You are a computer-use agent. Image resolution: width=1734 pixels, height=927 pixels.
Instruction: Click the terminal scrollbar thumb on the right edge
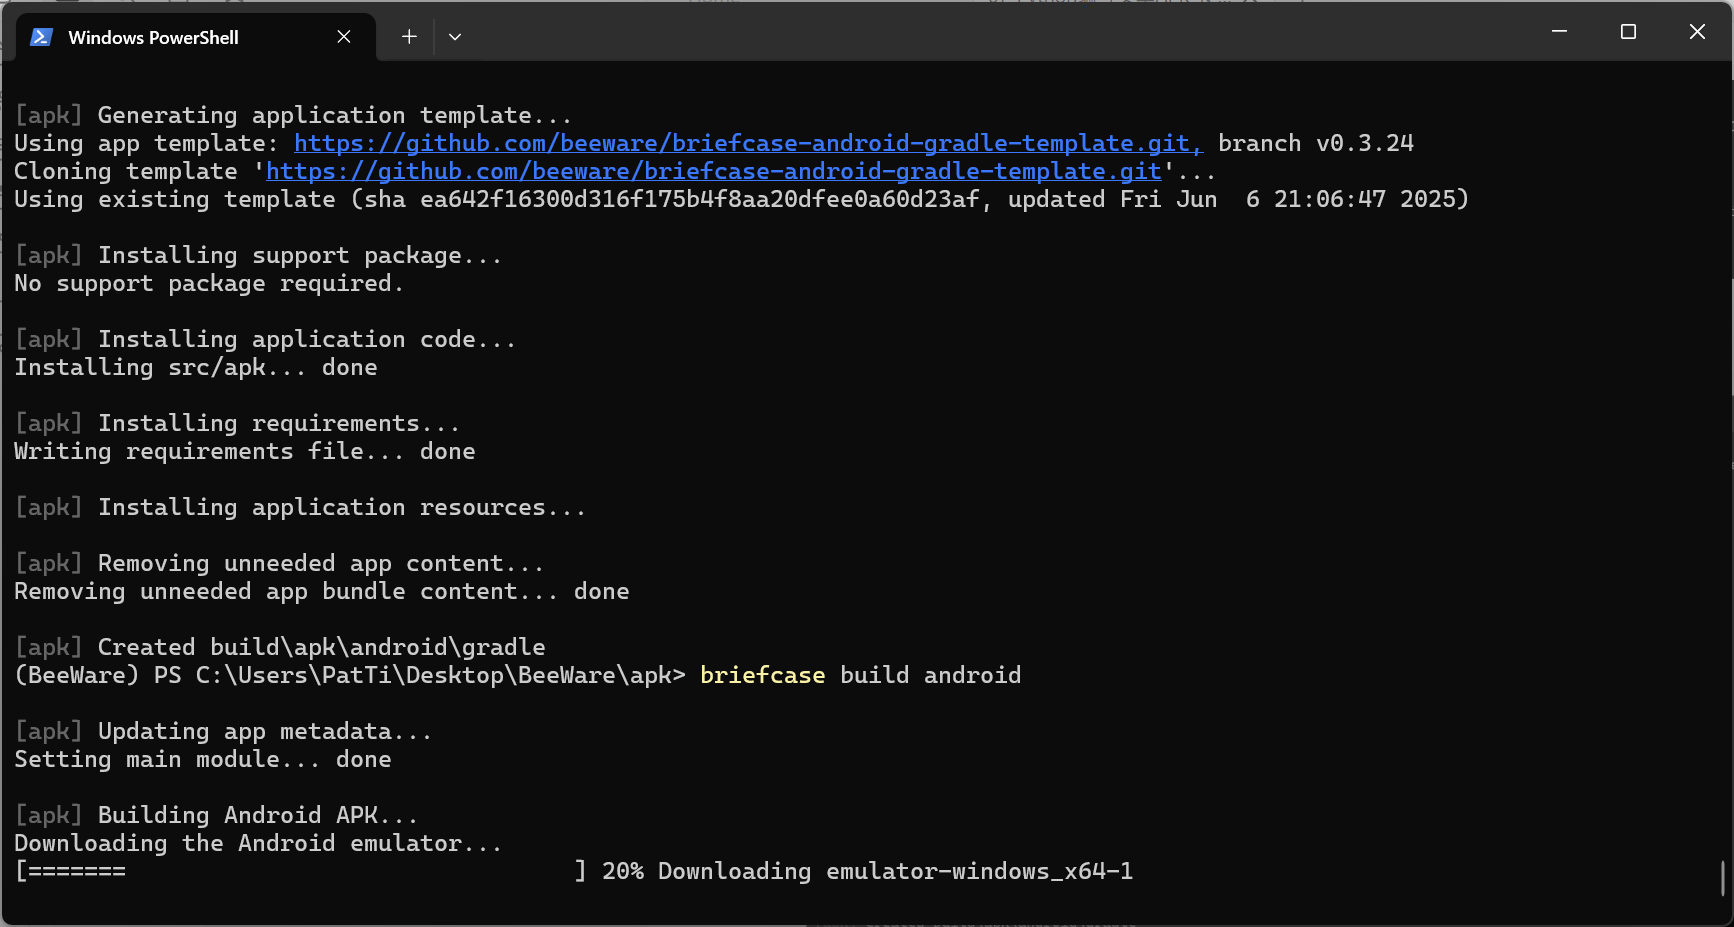pyautogui.click(x=1723, y=878)
